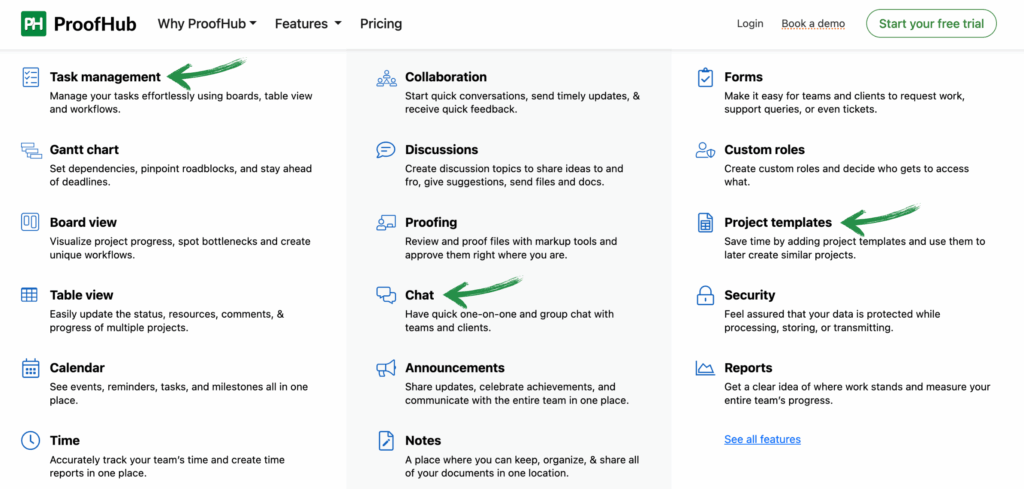The width and height of the screenshot is (1024, 489).
Task: Click the Reports chart icon
Action: click(705, 368)
